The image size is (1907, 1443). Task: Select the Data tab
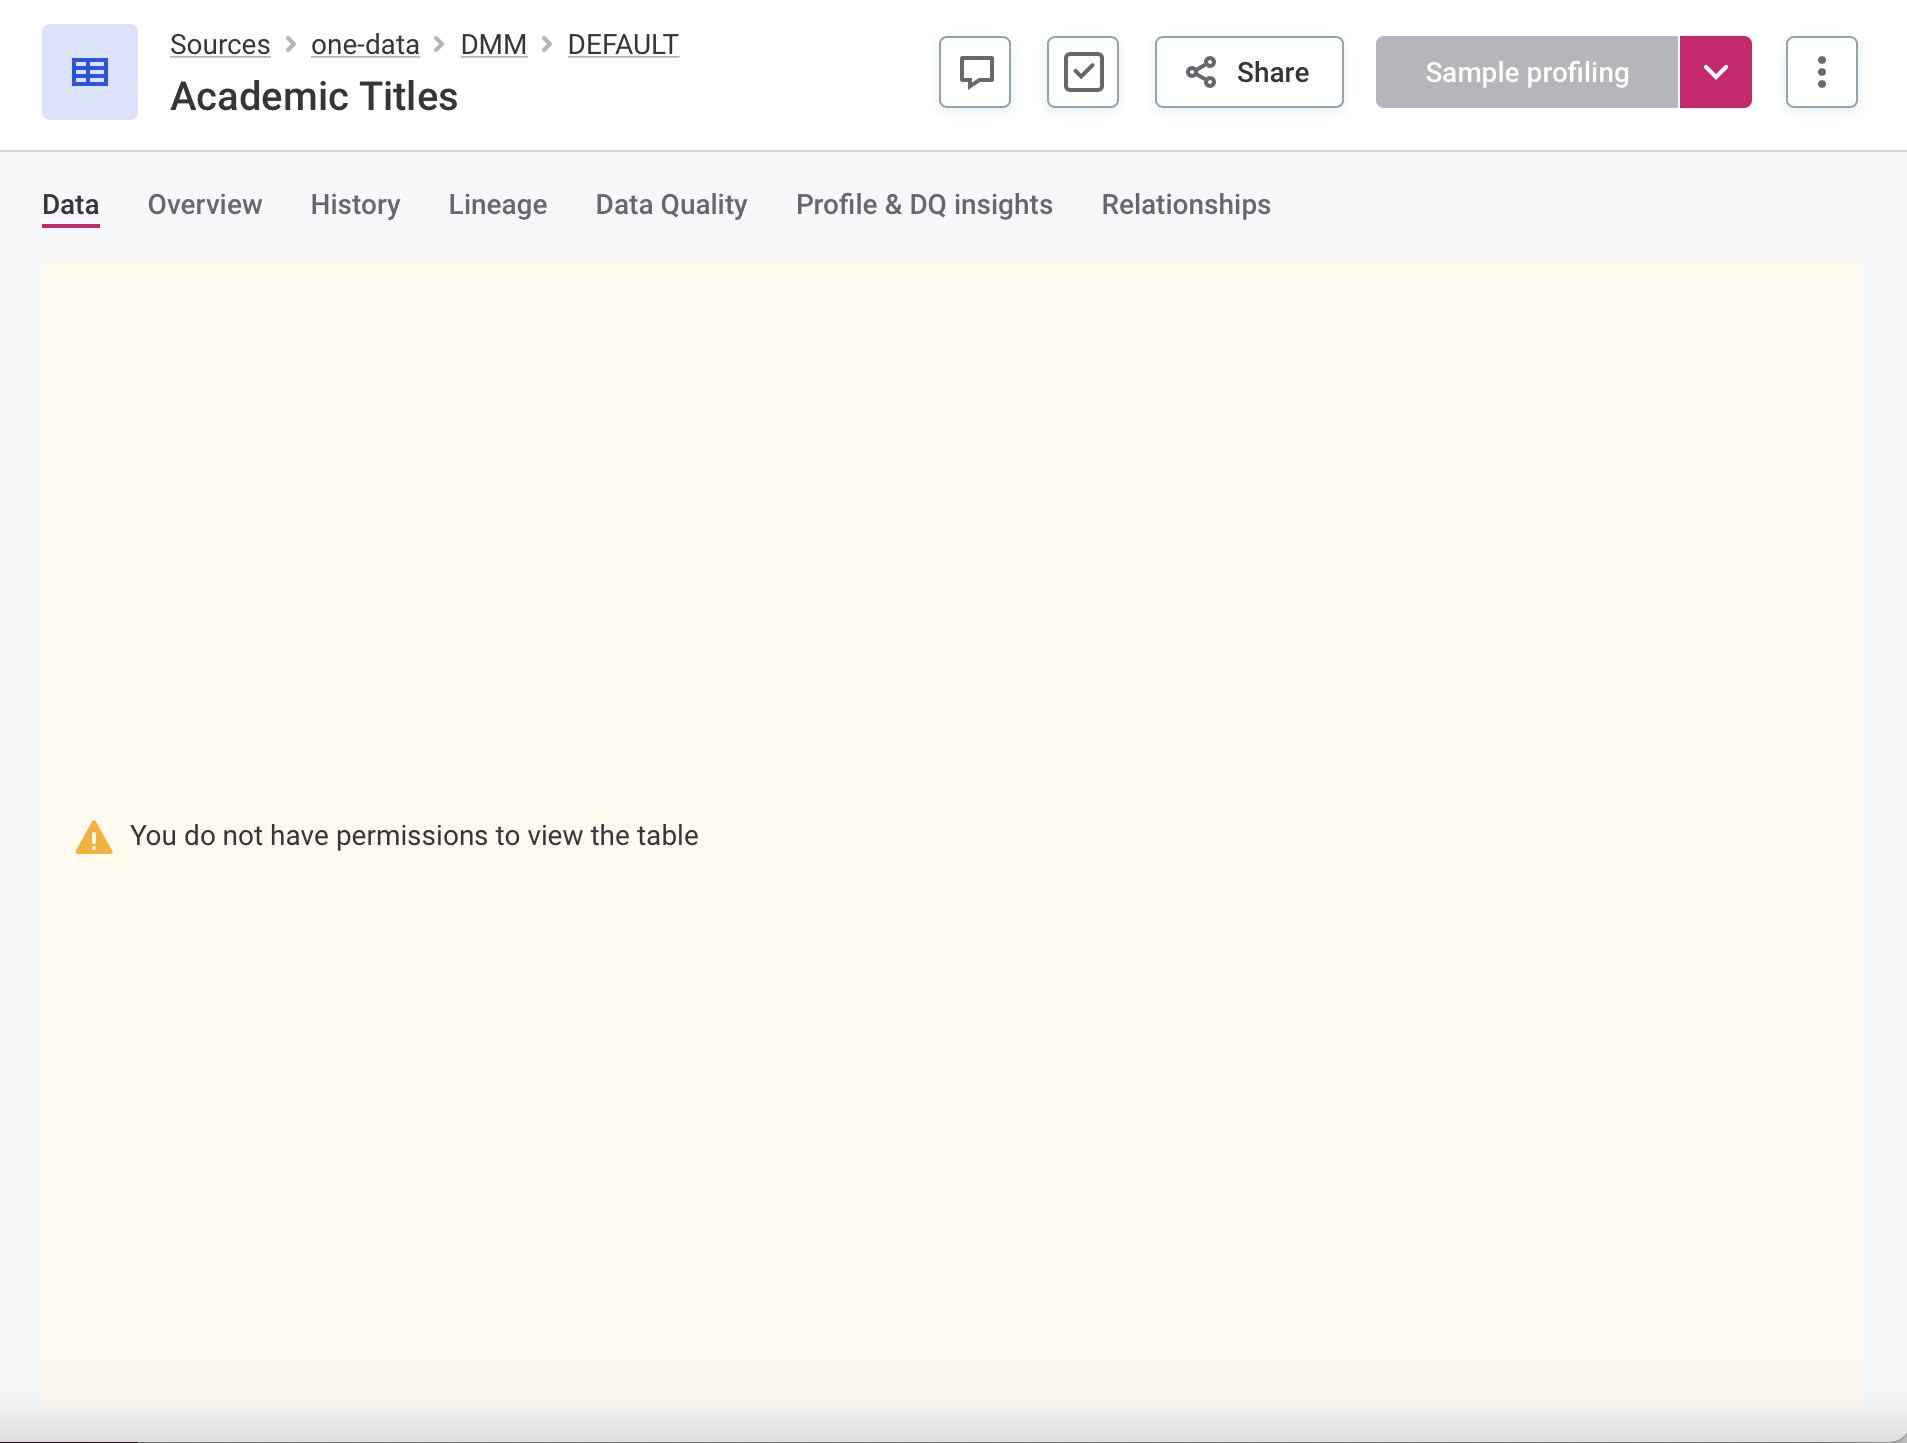tap(70, 205)
